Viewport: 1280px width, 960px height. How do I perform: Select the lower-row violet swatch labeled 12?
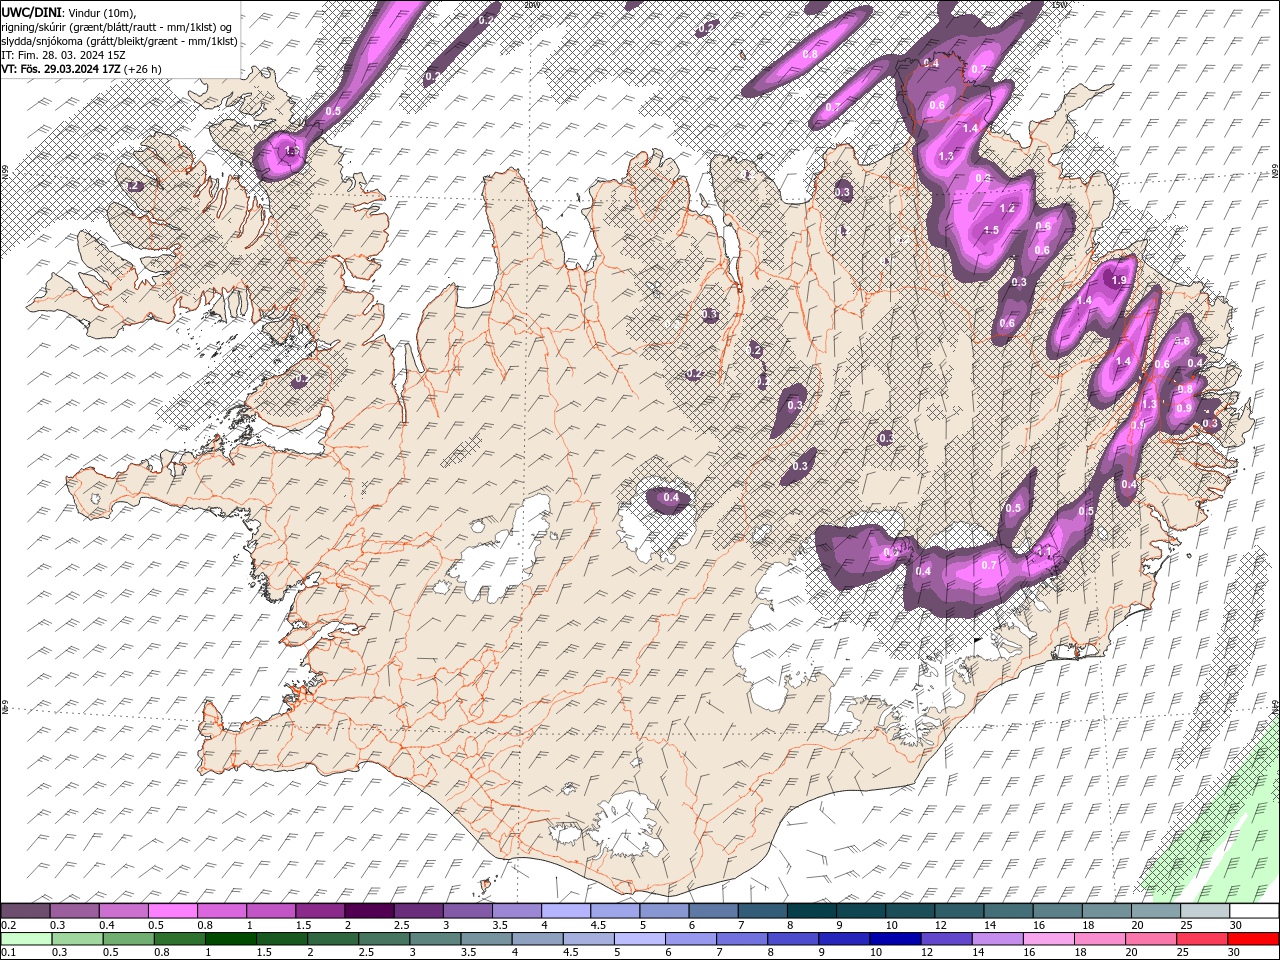(946, 939)
